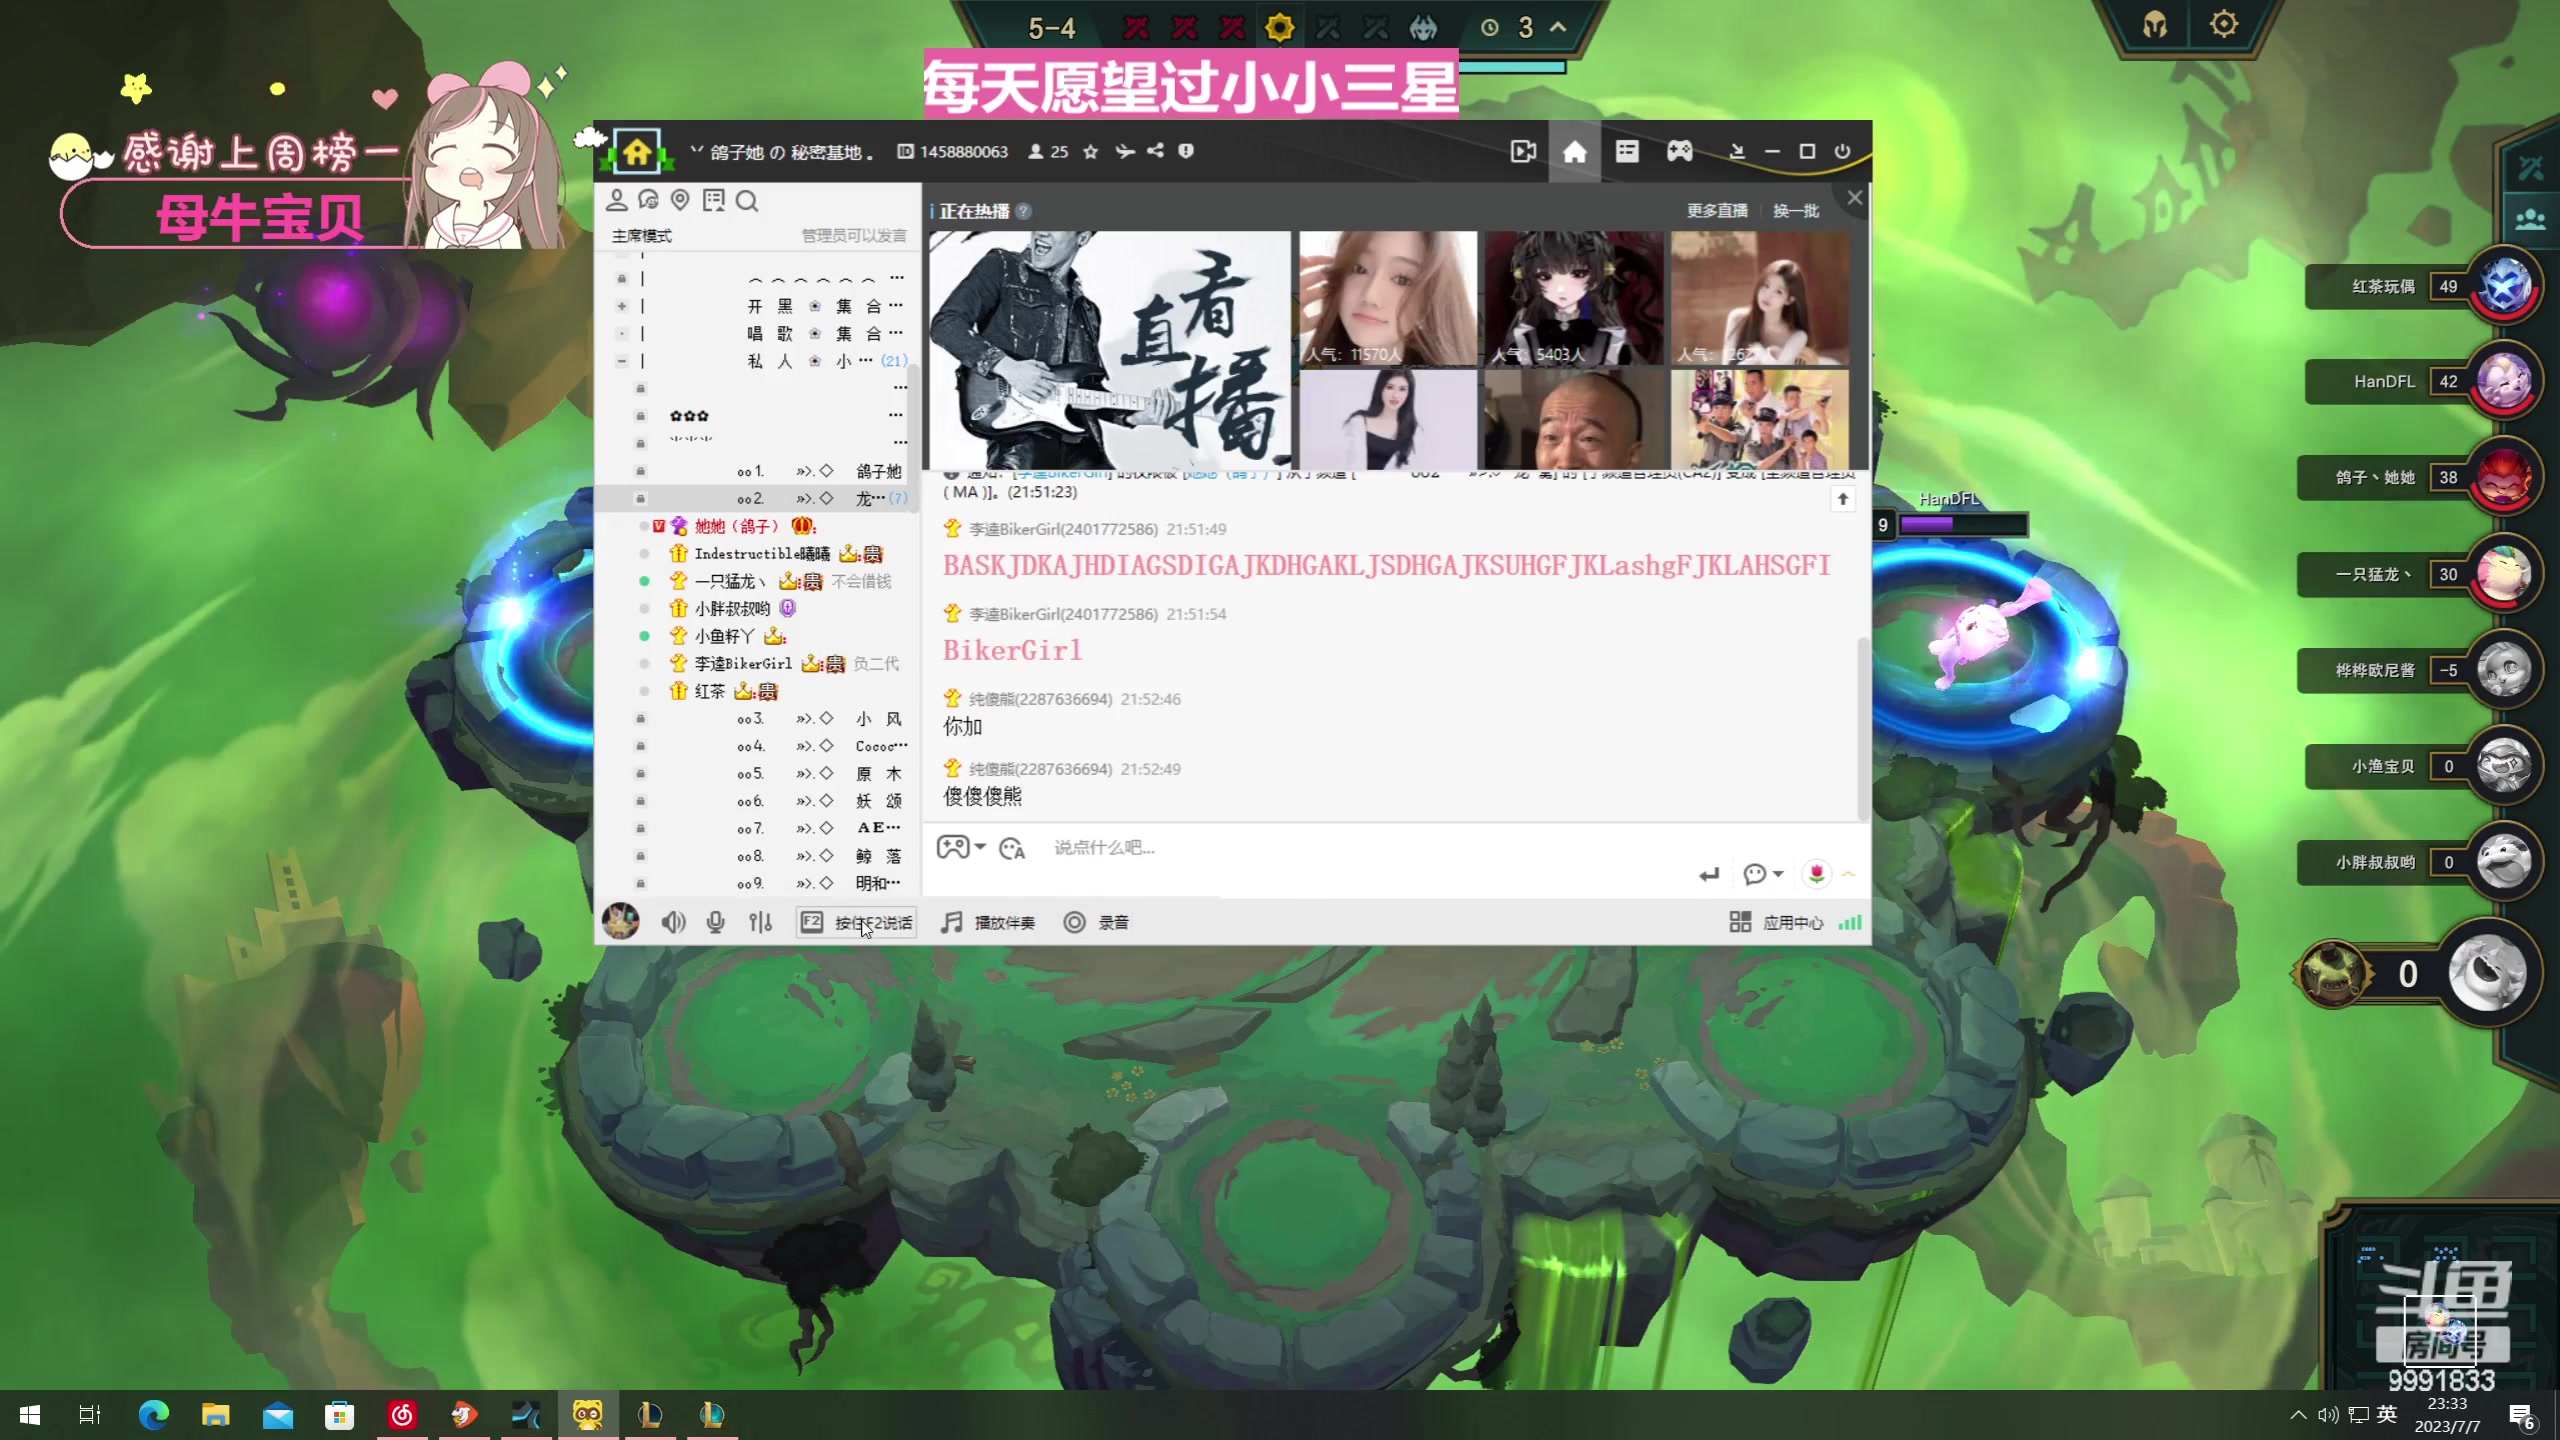Click 按住F2说话 push-to-talk button
The height and width of the screenshot is (1440, 2560).
pyautogui.click(x=857, y=922)
